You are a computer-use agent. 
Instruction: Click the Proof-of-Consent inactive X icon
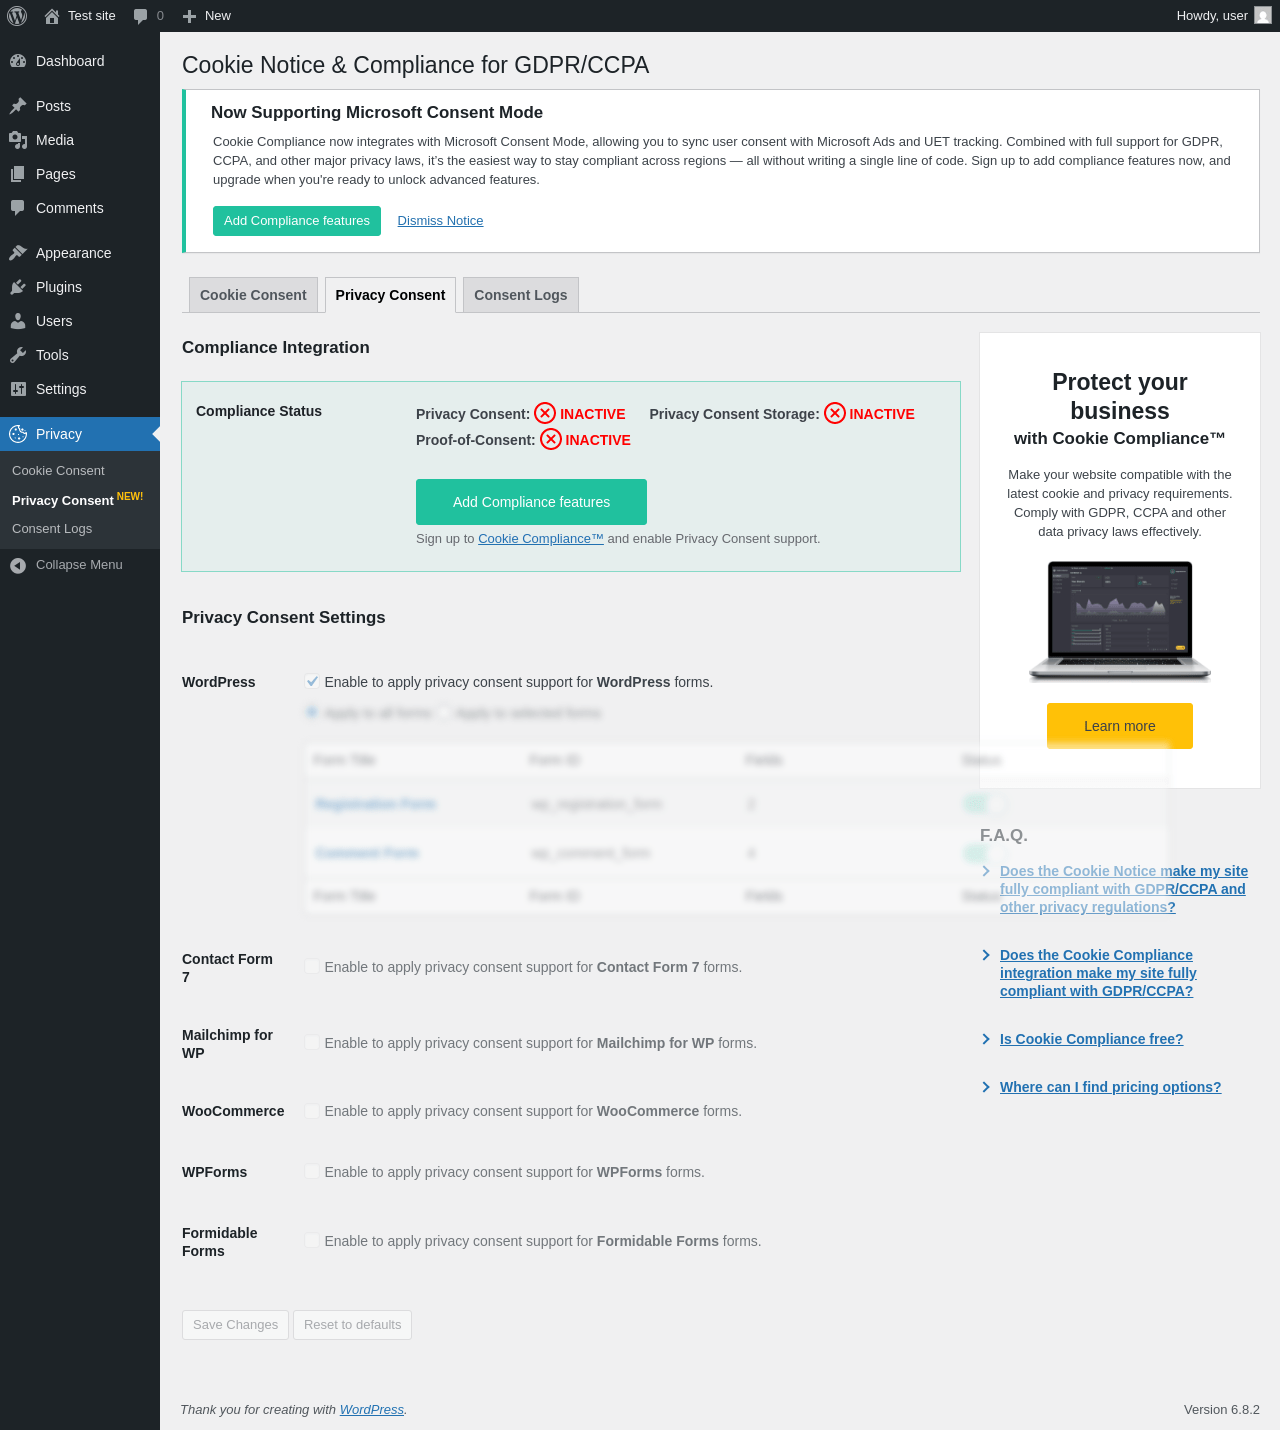click(x=551, y=439)
